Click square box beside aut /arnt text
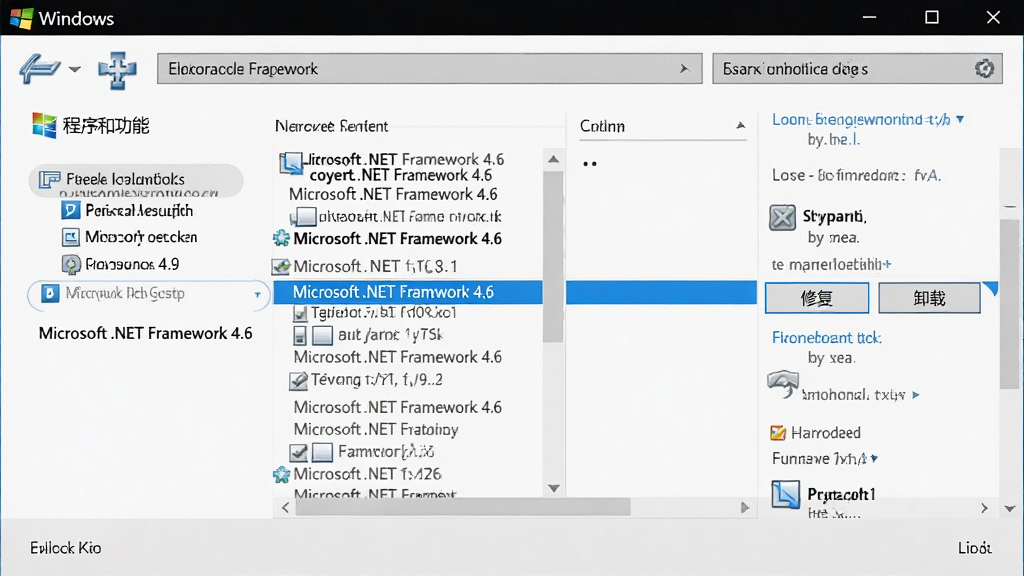 322,336
